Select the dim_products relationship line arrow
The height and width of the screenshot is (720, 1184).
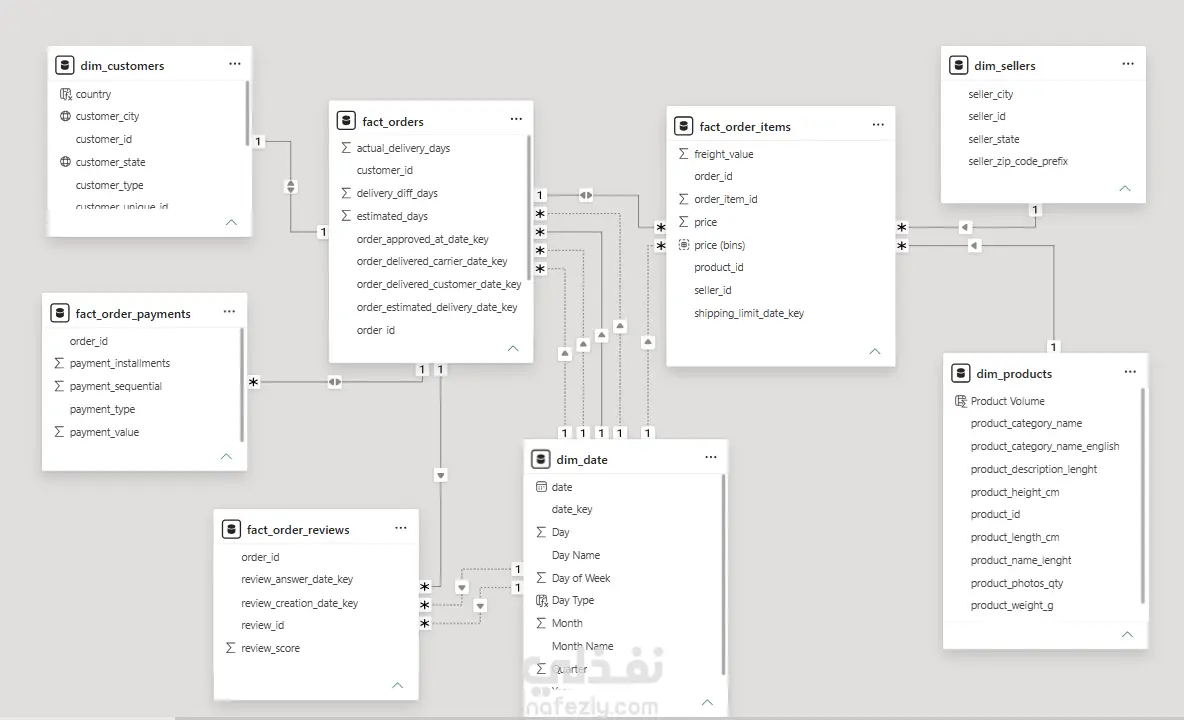click(974, 245)
